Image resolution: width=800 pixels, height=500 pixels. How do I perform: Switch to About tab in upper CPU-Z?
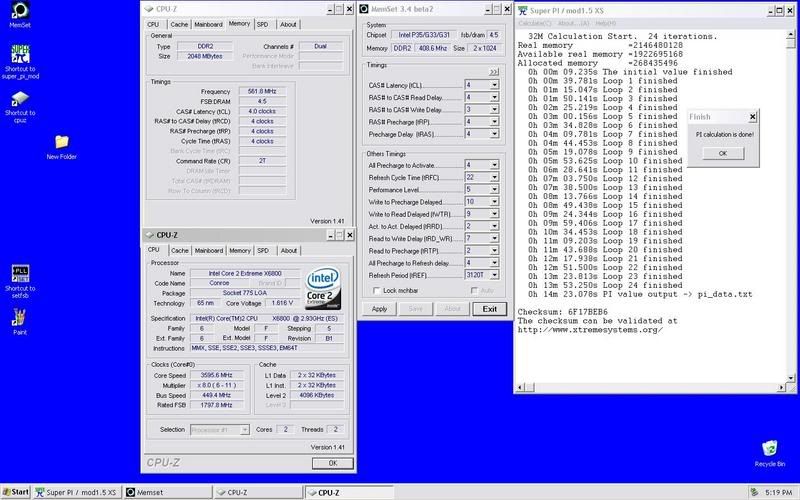[x=288, y=24]
